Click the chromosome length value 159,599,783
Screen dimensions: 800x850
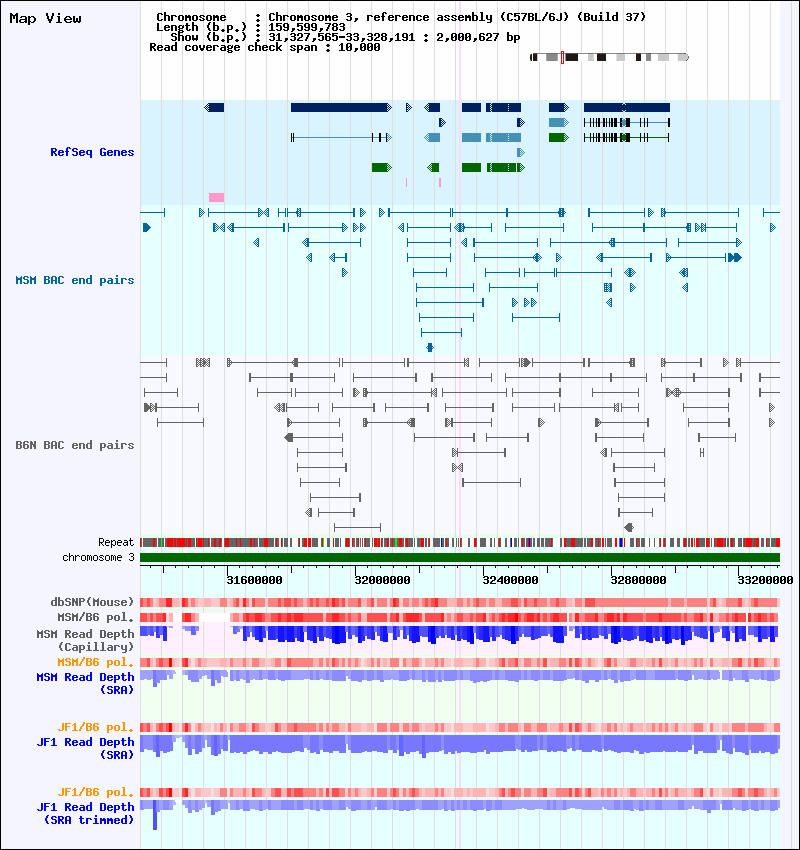coord(307,27)
